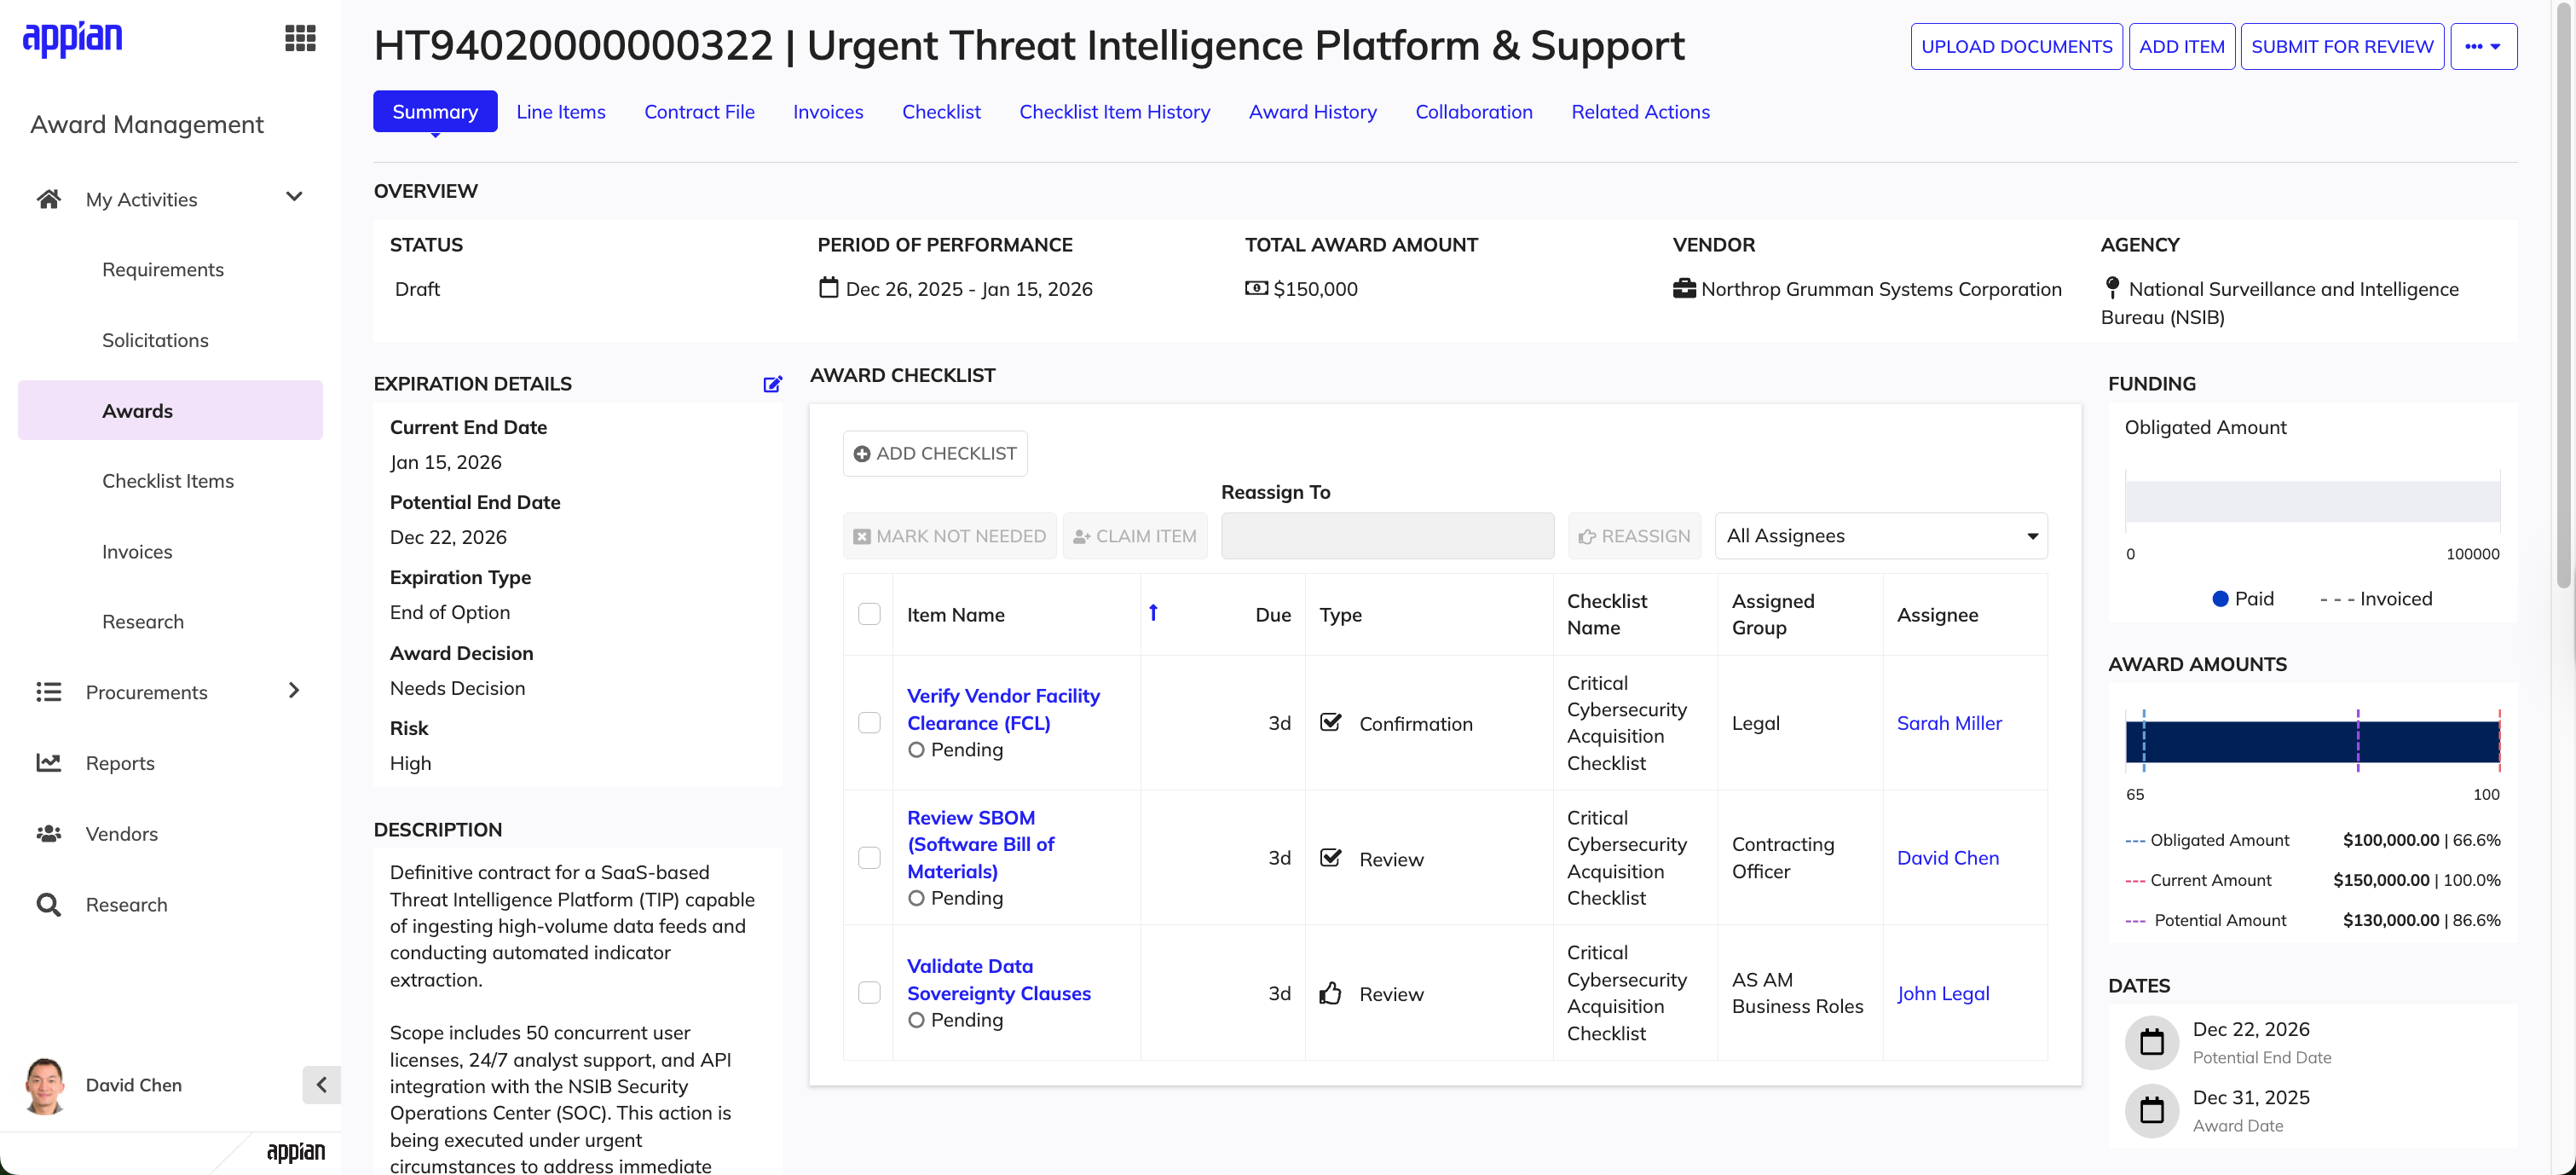Click the thumbs-up icon in Validate Data row
This screenshot has height=1175, width=2576.
coord(1330,993)
